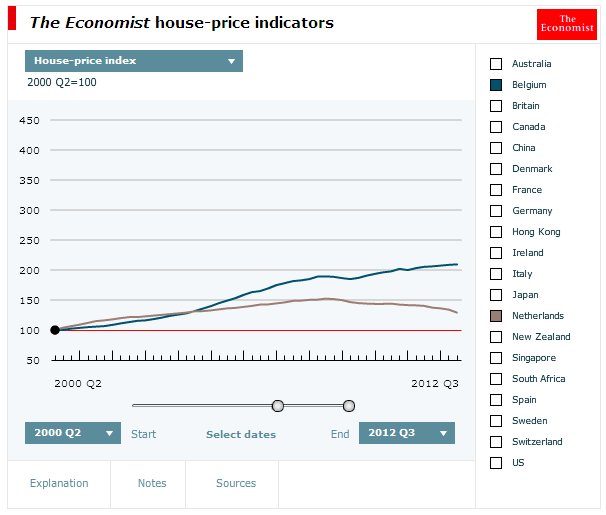Click The Economist logo
The height and width of the screenshot is (515, 606).
click(x=566, y=23)
